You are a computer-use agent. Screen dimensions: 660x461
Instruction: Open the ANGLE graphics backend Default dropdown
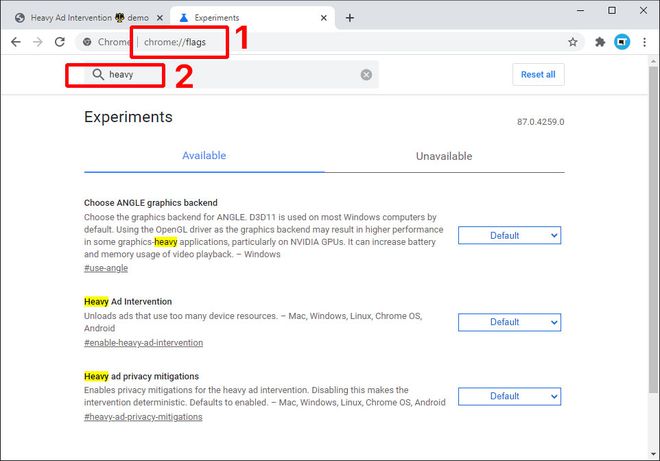[509, 235]
